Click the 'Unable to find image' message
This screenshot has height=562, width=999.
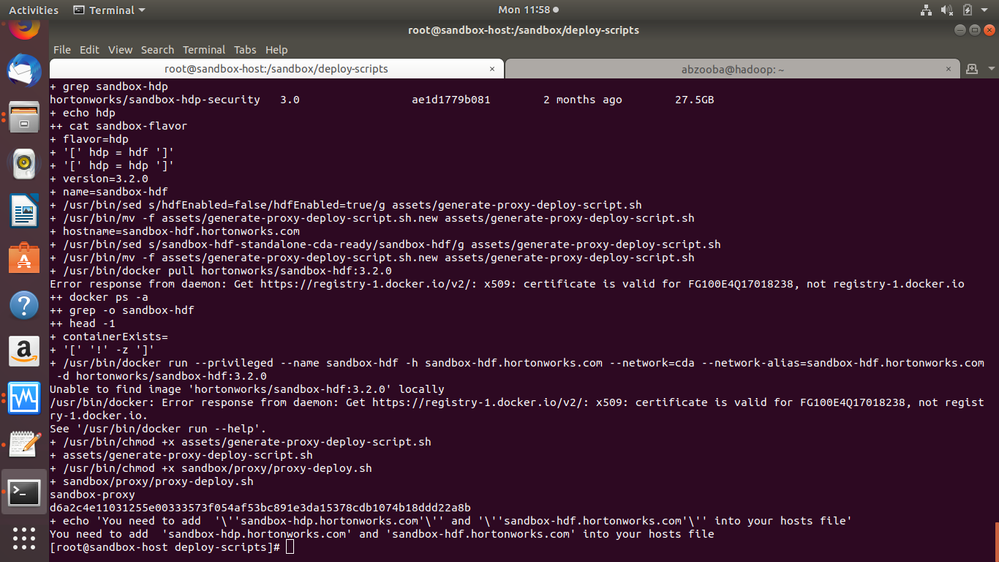click(247, 389)
